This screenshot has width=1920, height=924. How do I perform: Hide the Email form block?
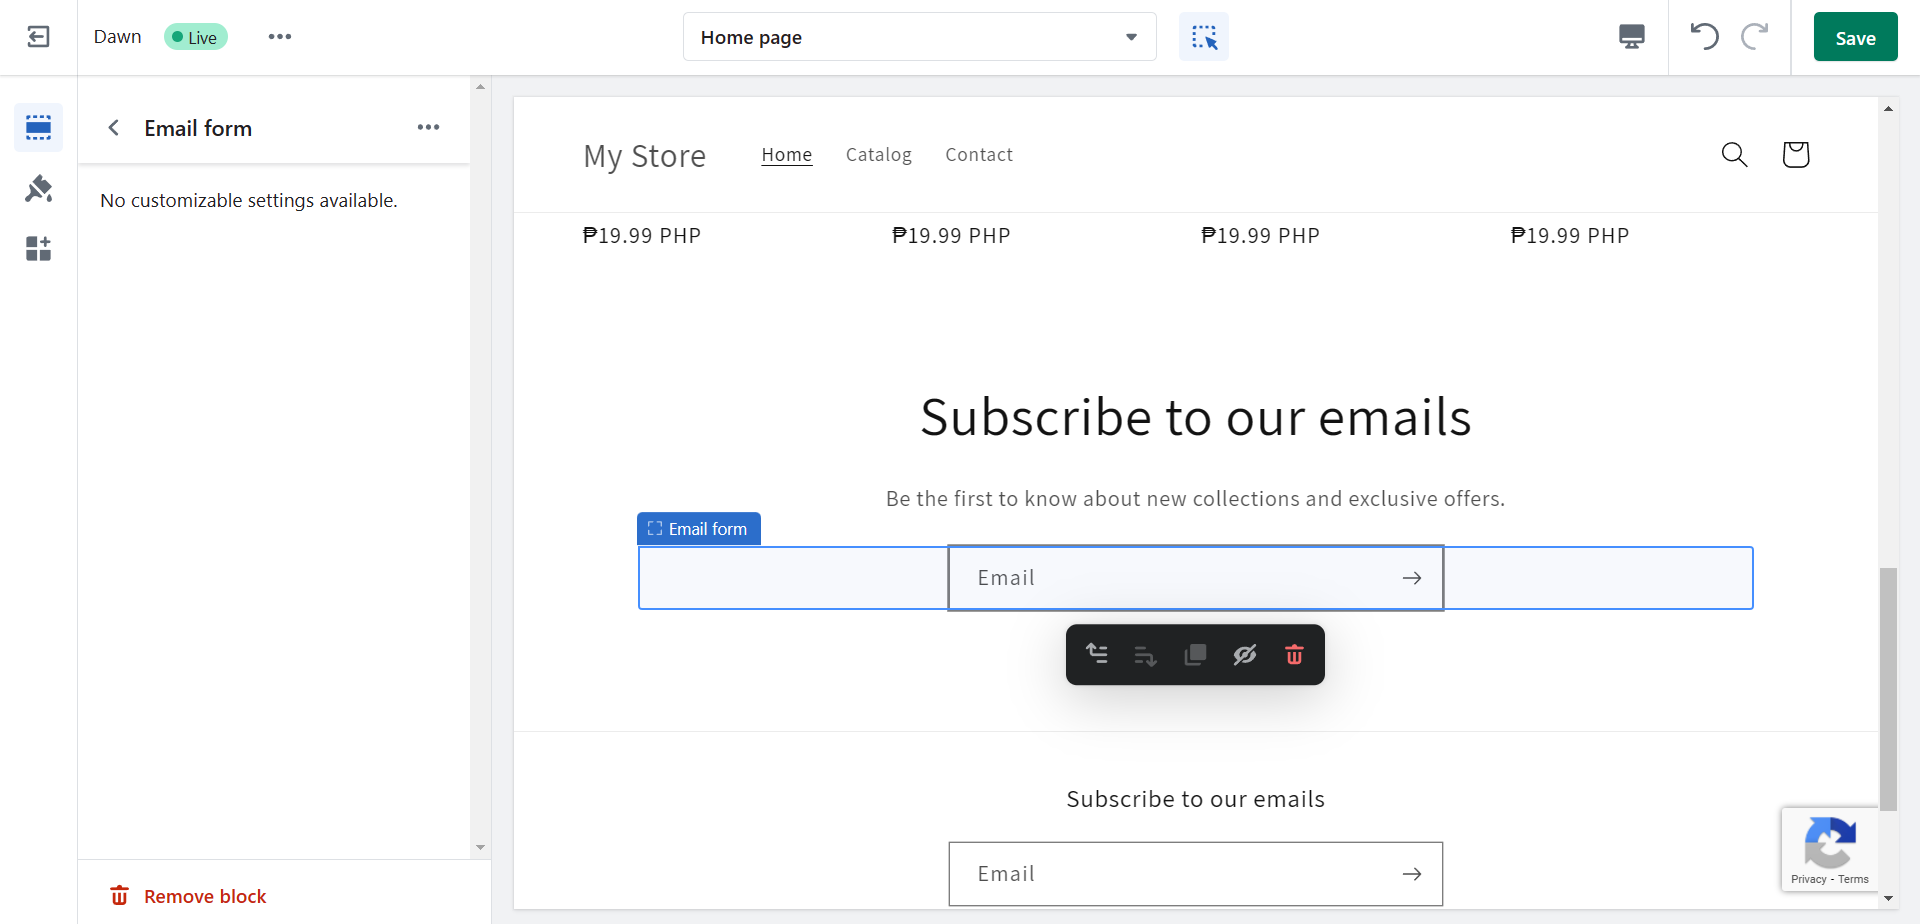[1245, 655]
